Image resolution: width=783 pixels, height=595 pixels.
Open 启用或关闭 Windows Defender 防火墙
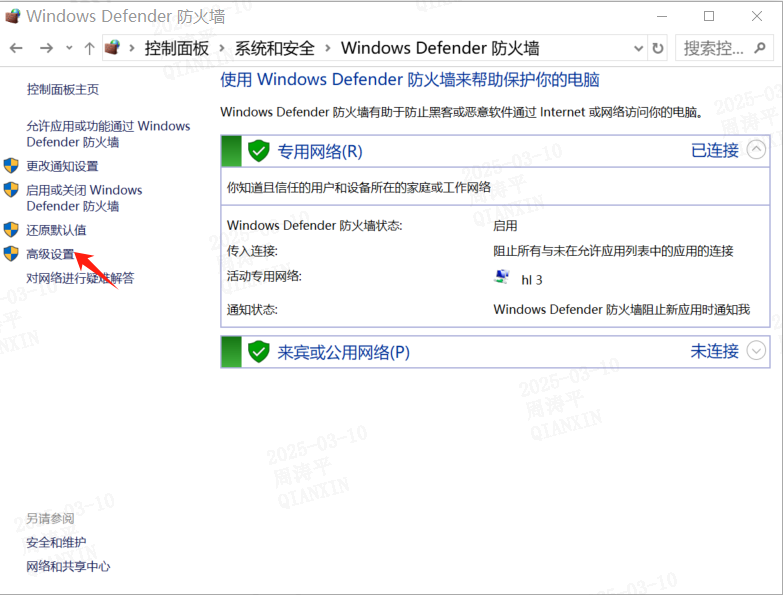[84, 198]
